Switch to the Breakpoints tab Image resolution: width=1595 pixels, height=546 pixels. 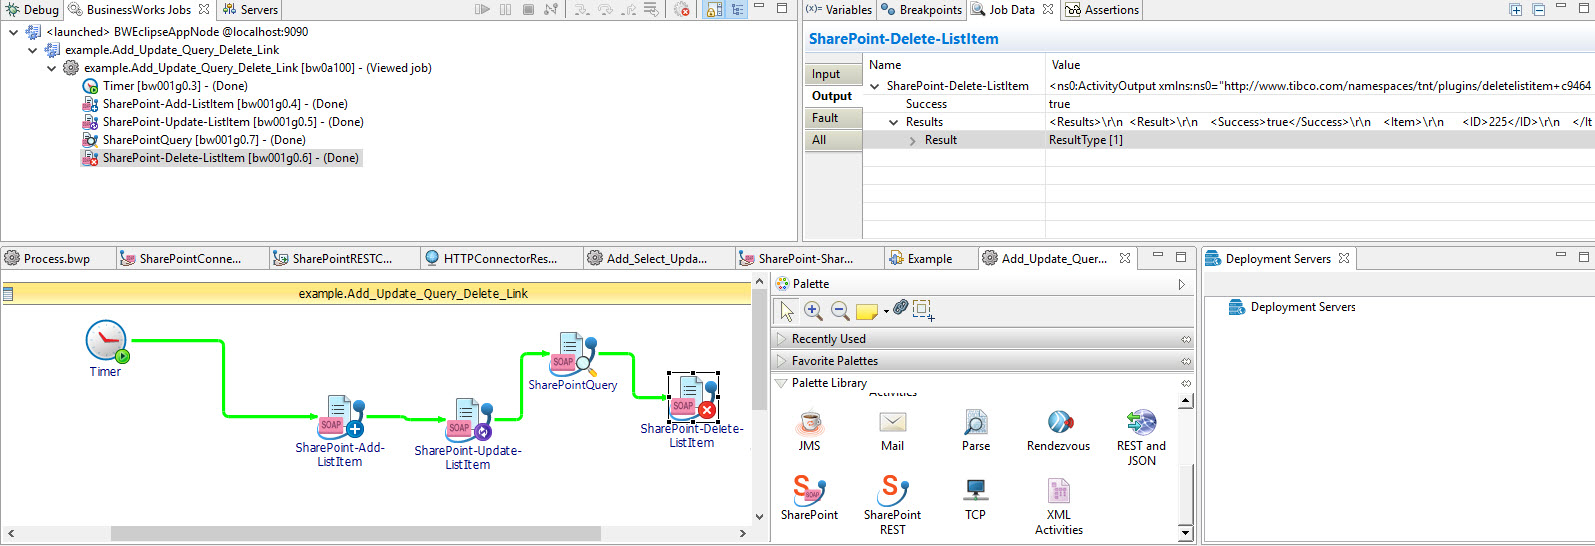pos(921,10)
